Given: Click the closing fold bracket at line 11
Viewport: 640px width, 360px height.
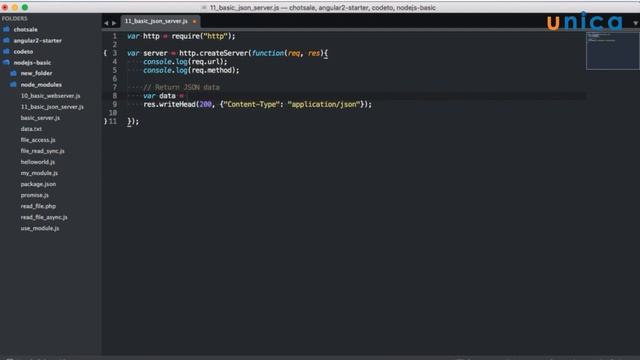Looking at the screenshot, I should point(105,121).
